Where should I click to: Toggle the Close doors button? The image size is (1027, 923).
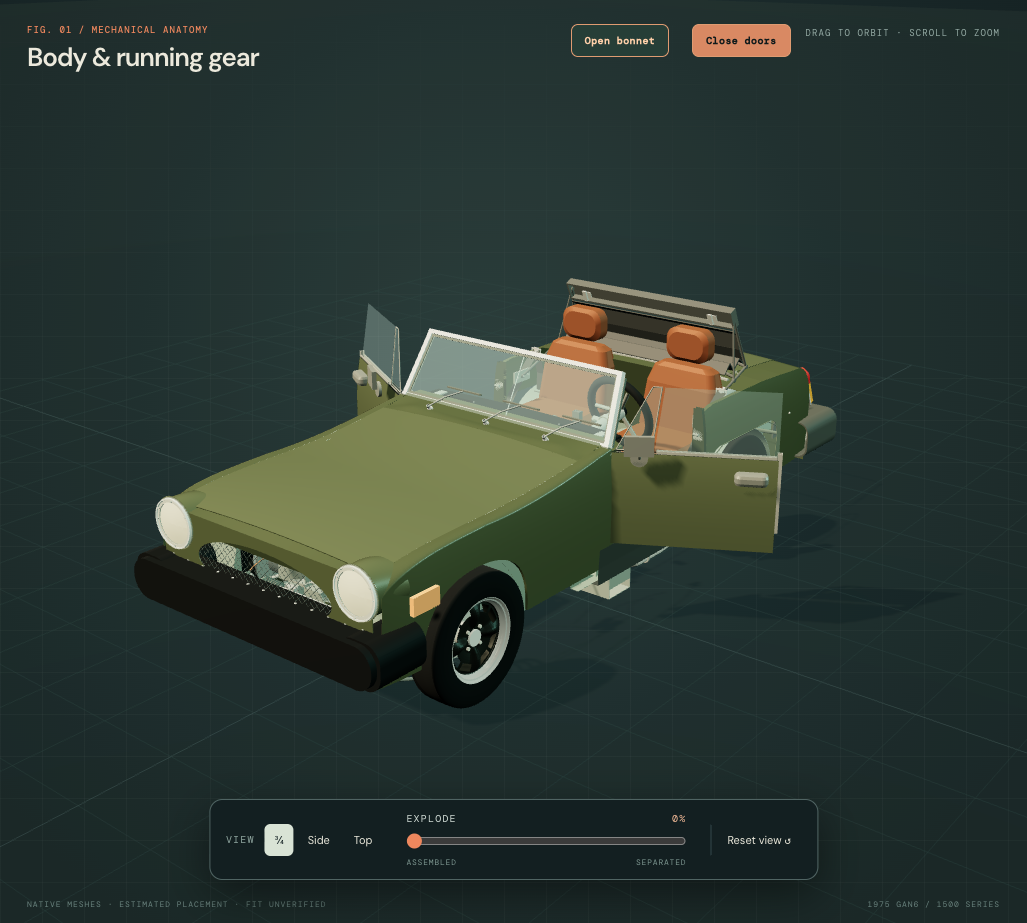741,41
